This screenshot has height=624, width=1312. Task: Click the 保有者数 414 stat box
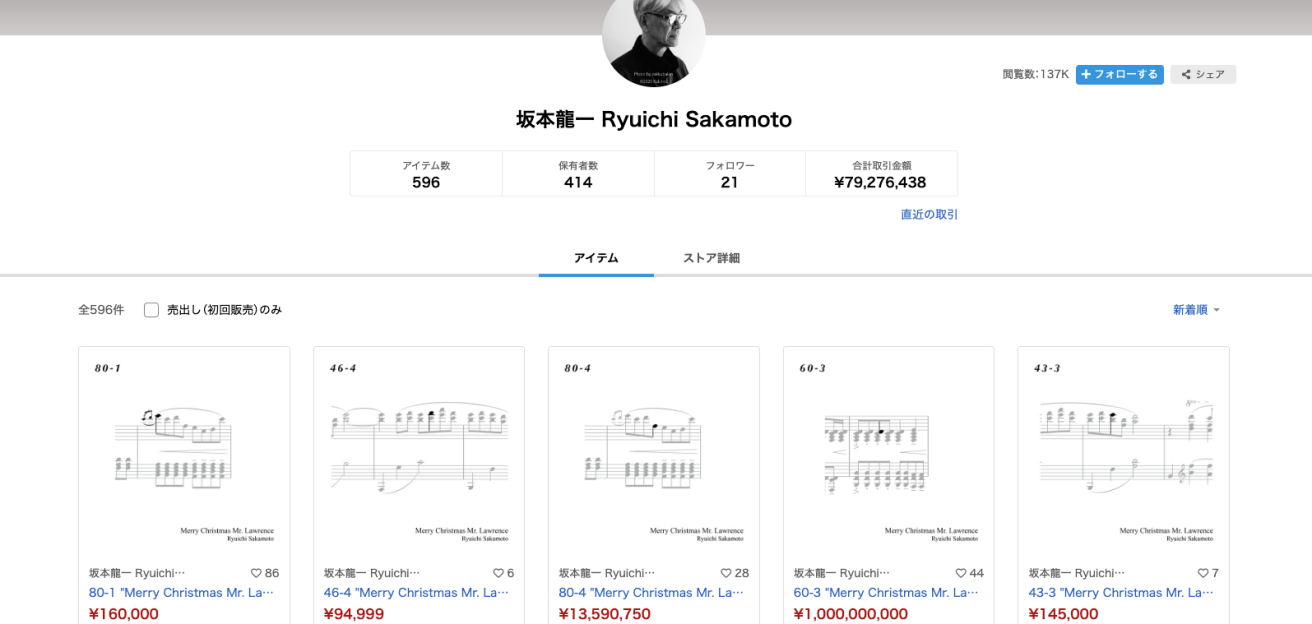[x=578, y=174]
